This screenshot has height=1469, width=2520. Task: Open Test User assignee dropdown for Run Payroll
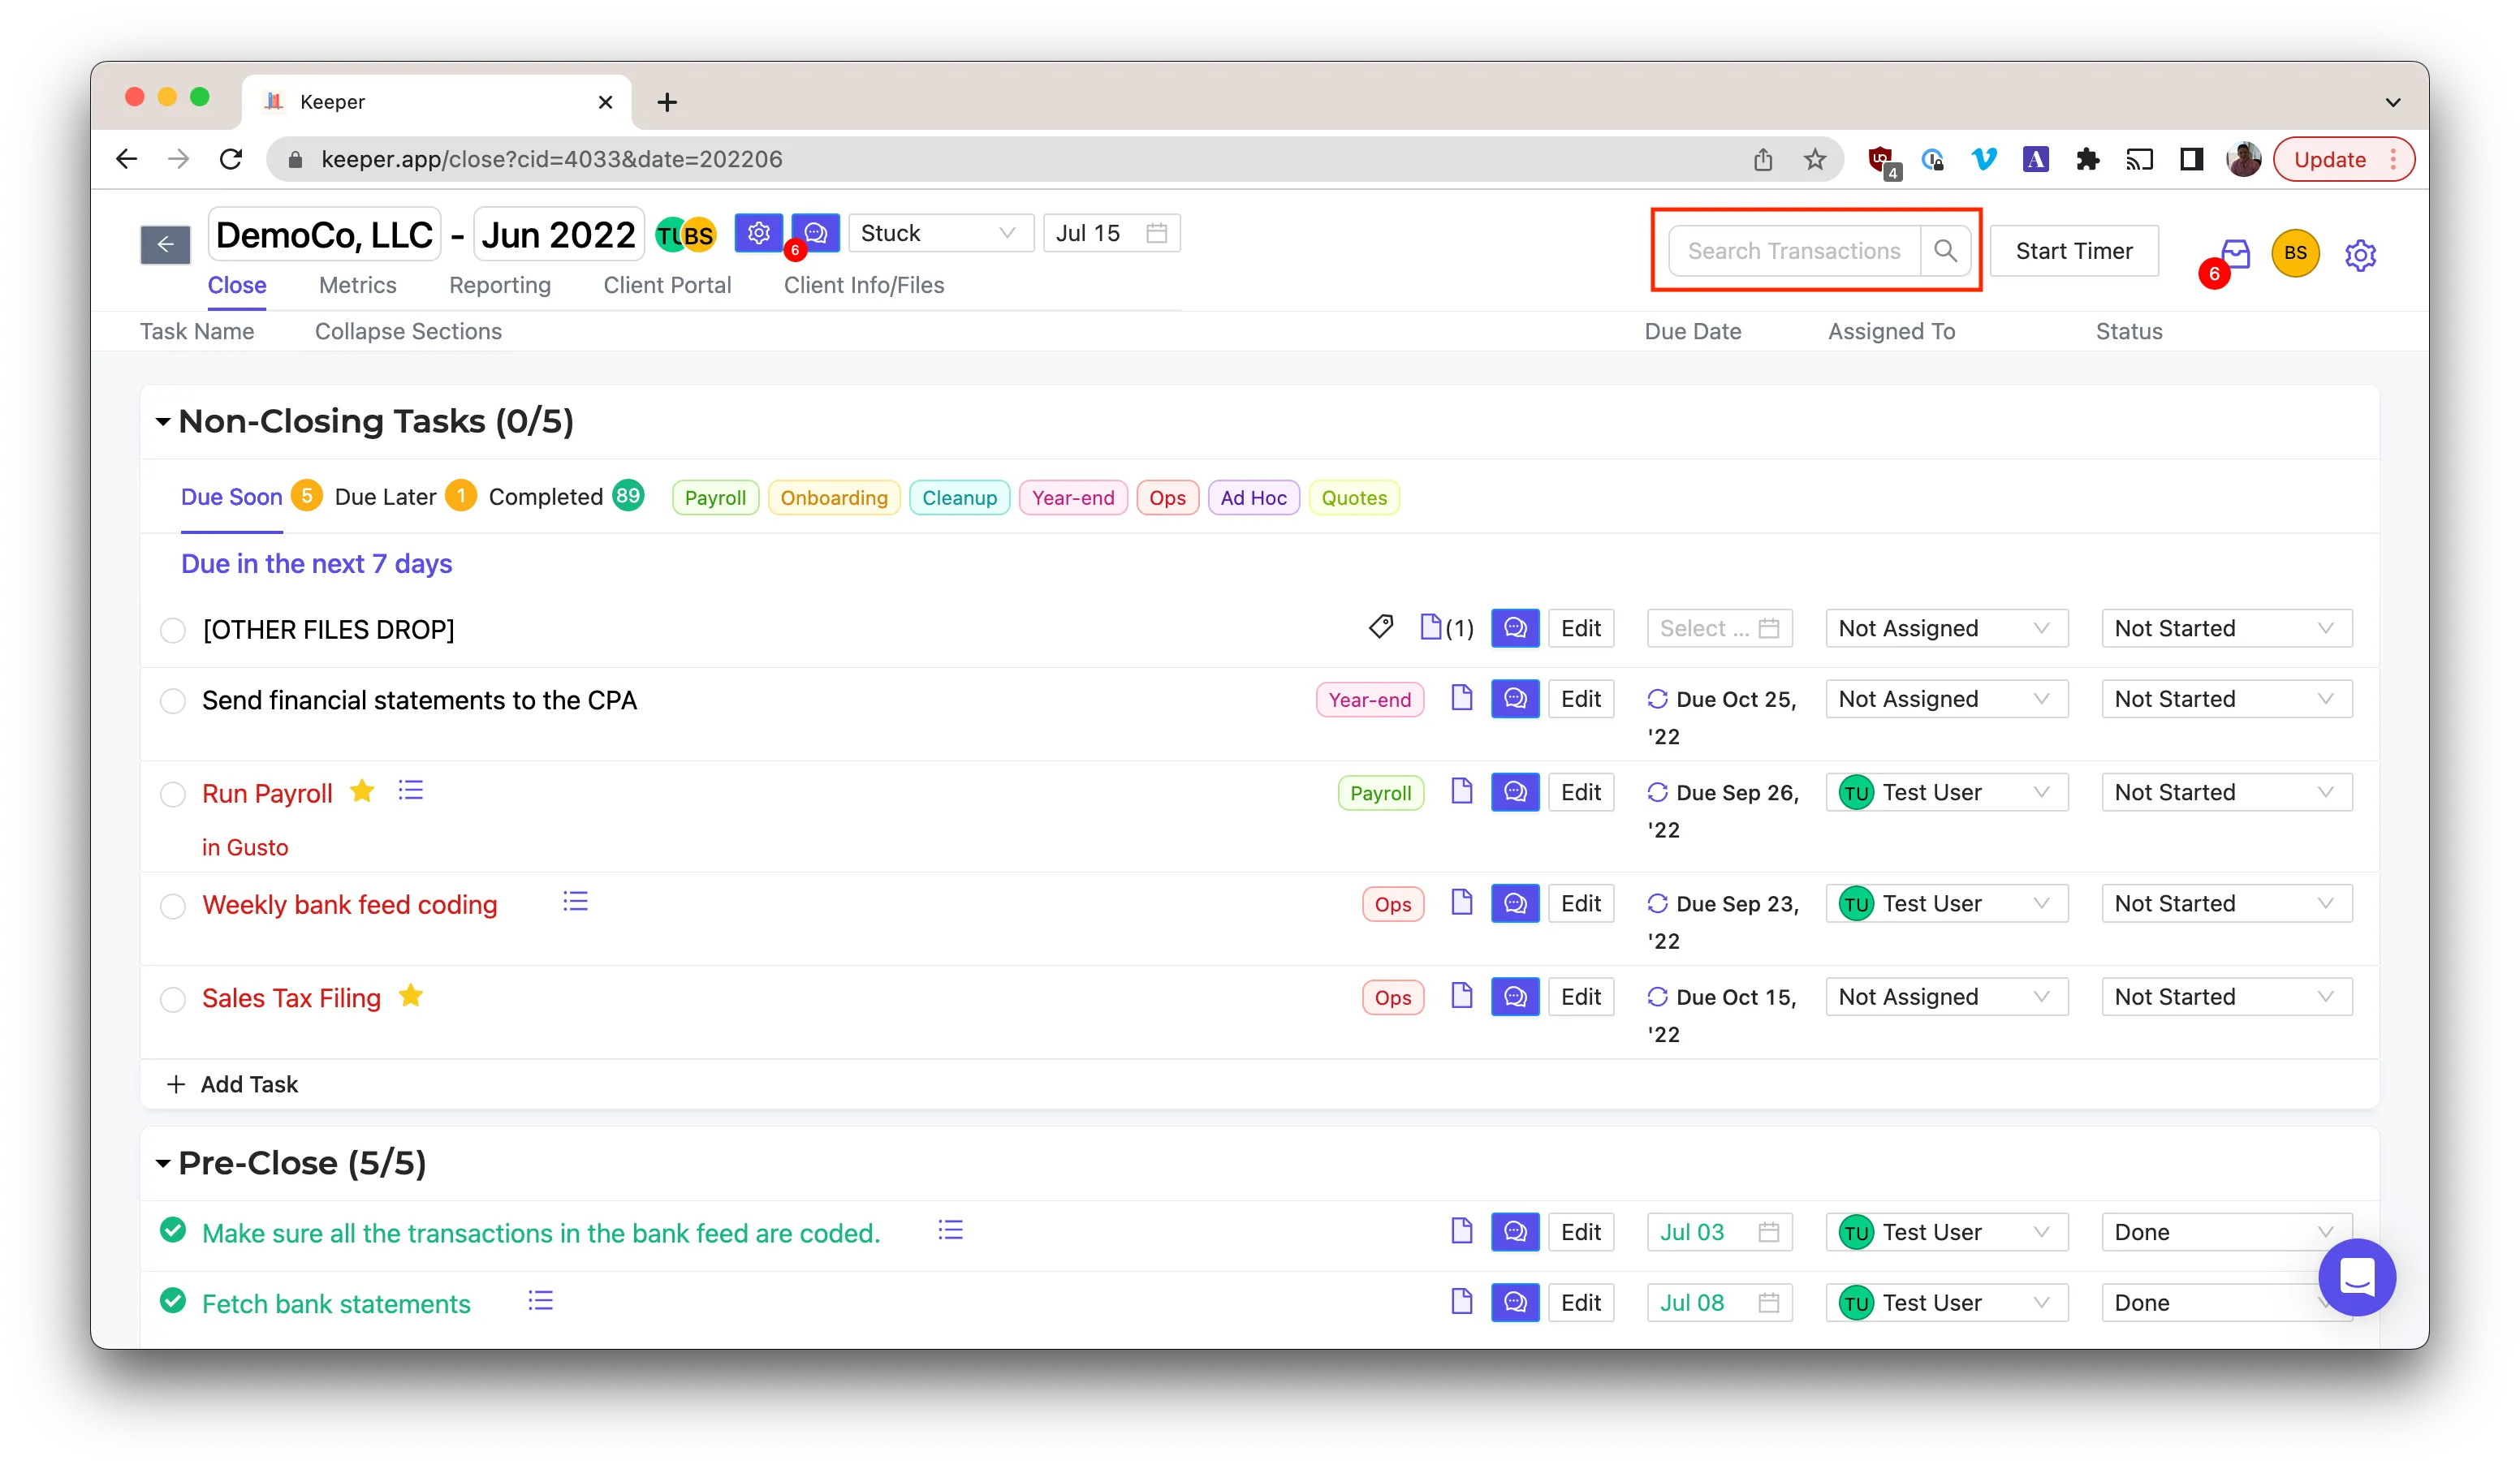coord(1946,792)
